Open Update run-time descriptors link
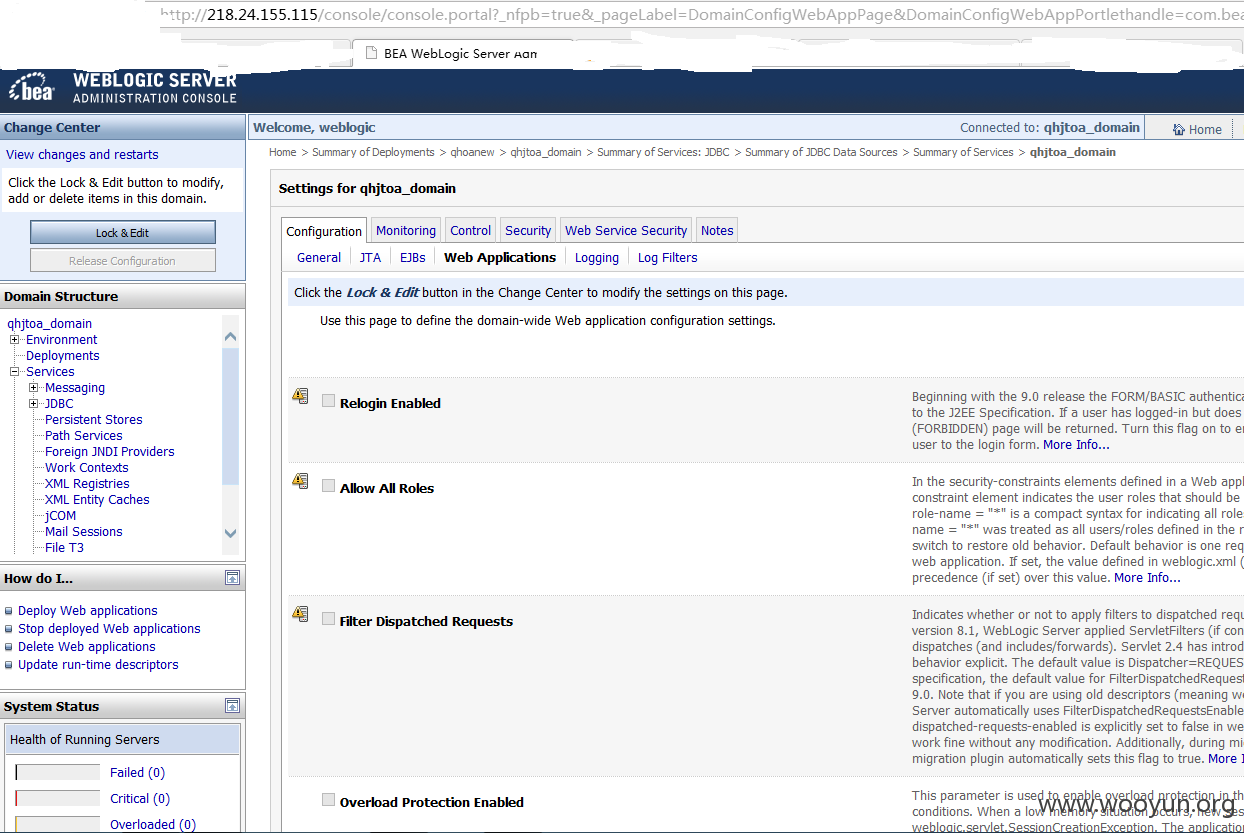 [x=98, y=664]
